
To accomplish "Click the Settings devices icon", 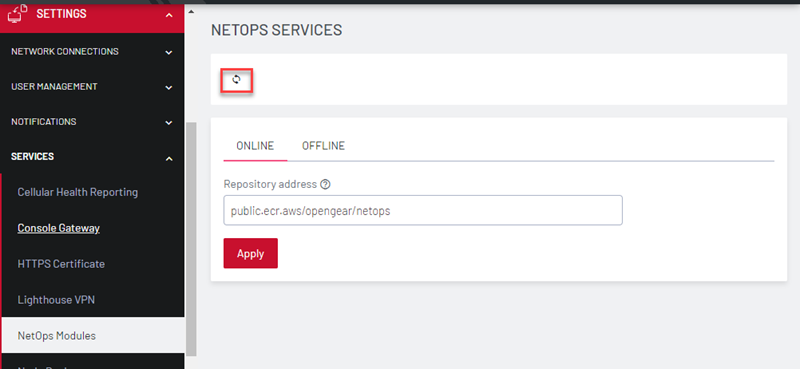I will pos(18,14).
